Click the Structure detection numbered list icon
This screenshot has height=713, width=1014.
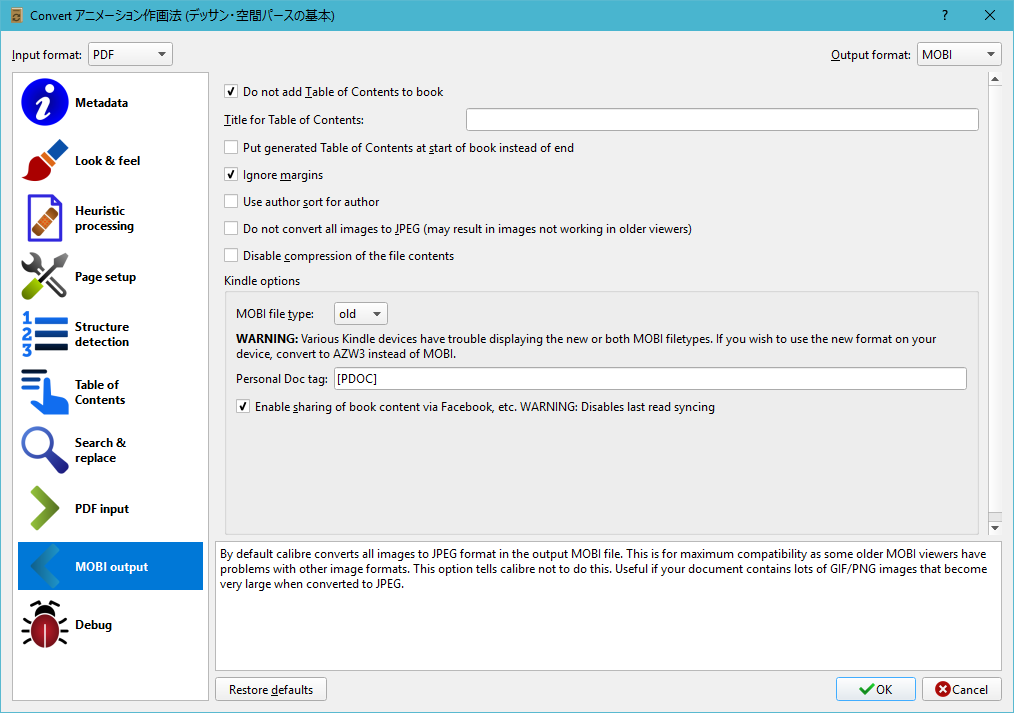point(45,334)
